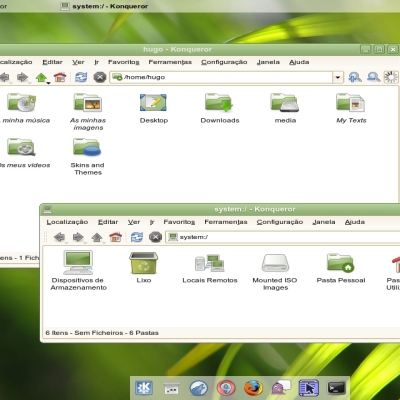Click the blue globe browser icon in dock
The image size is (400, 400).
199,388
